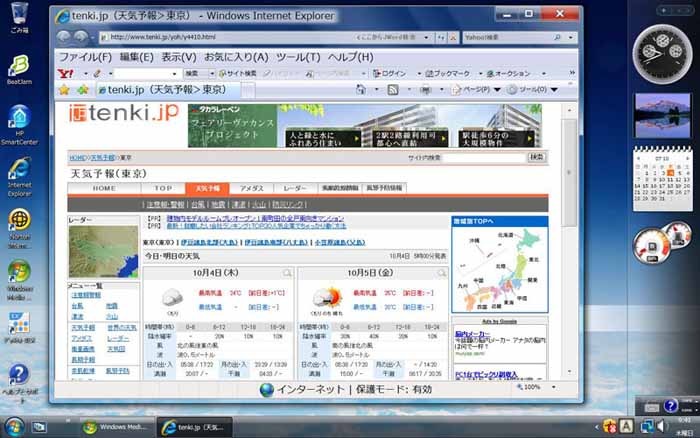Click the pencil icon on the Yahoo toolbar
700x438 pixels.
tap(97, 74)
